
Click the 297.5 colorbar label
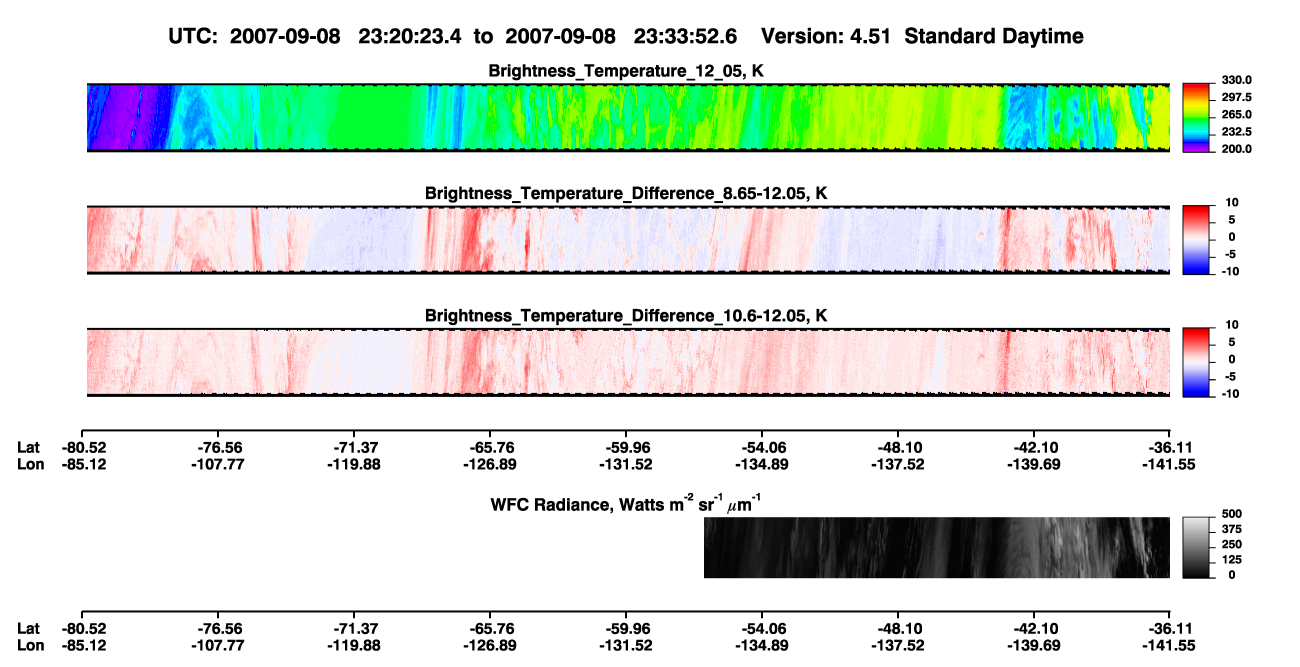pyautogui.click(x=1234, y=98)
